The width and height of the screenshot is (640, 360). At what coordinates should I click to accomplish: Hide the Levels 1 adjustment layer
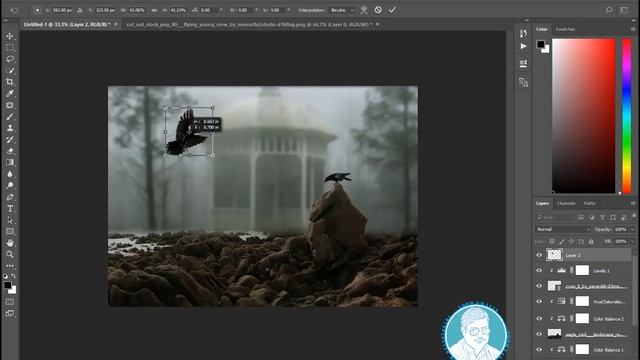[x=539, y=271]
